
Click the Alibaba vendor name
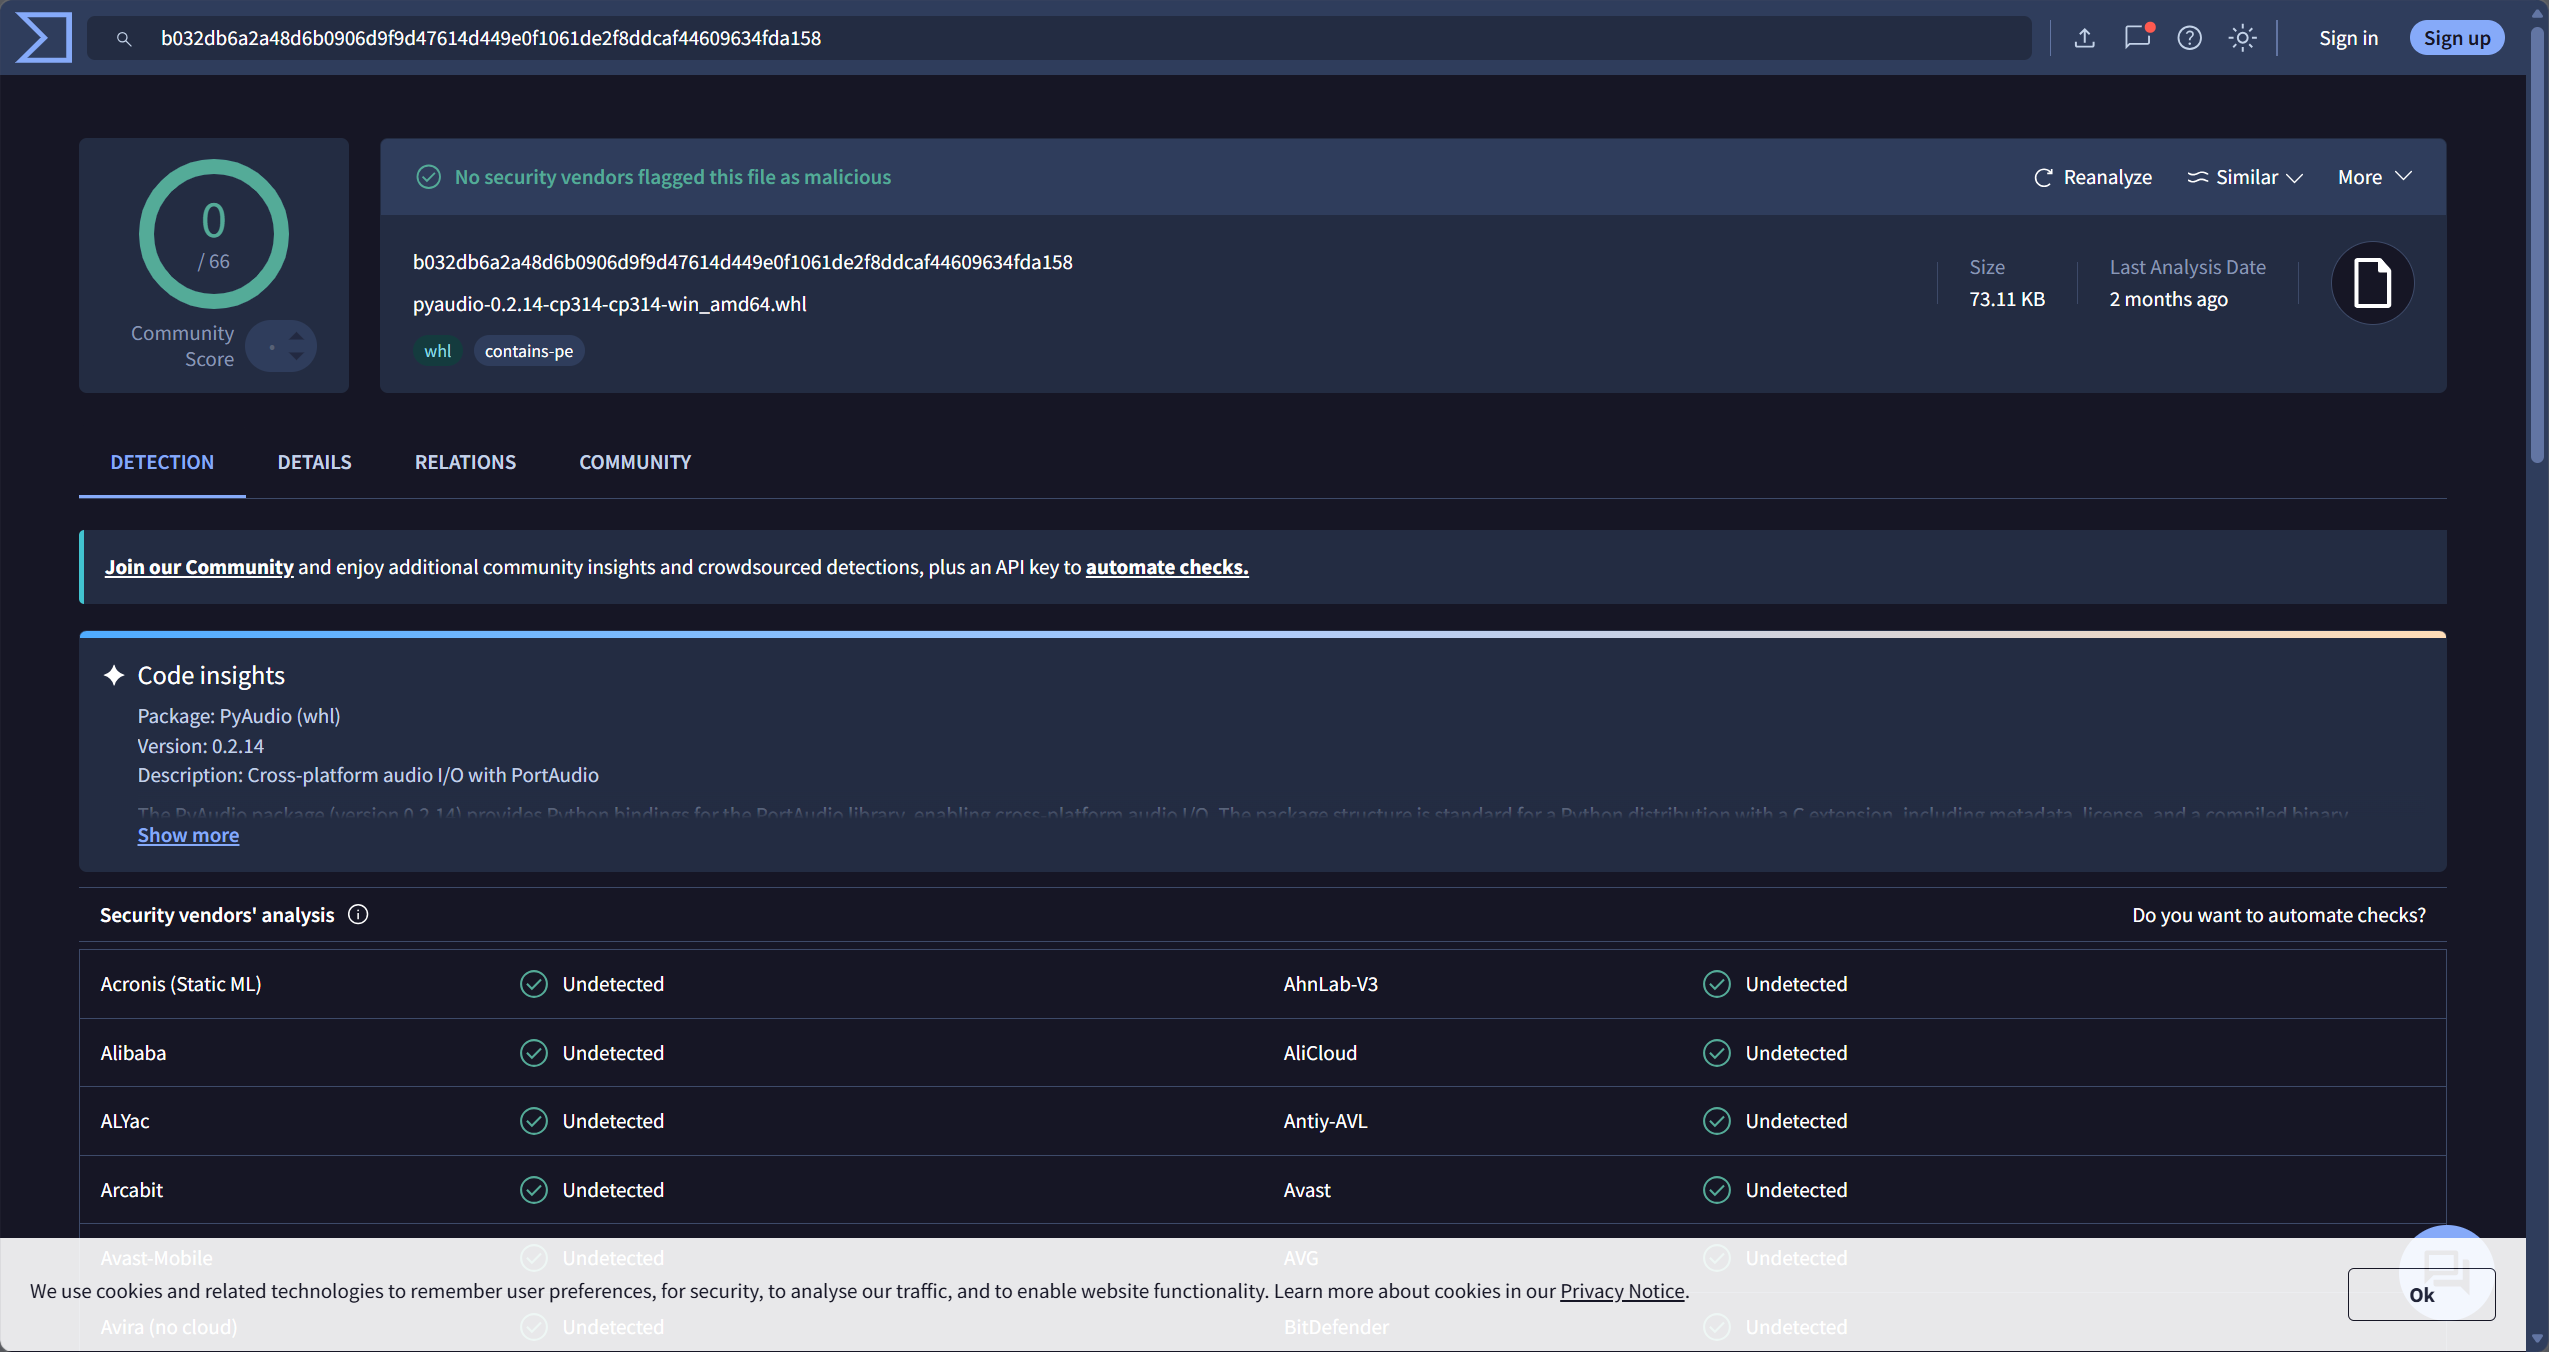(x=133, y=1053)
